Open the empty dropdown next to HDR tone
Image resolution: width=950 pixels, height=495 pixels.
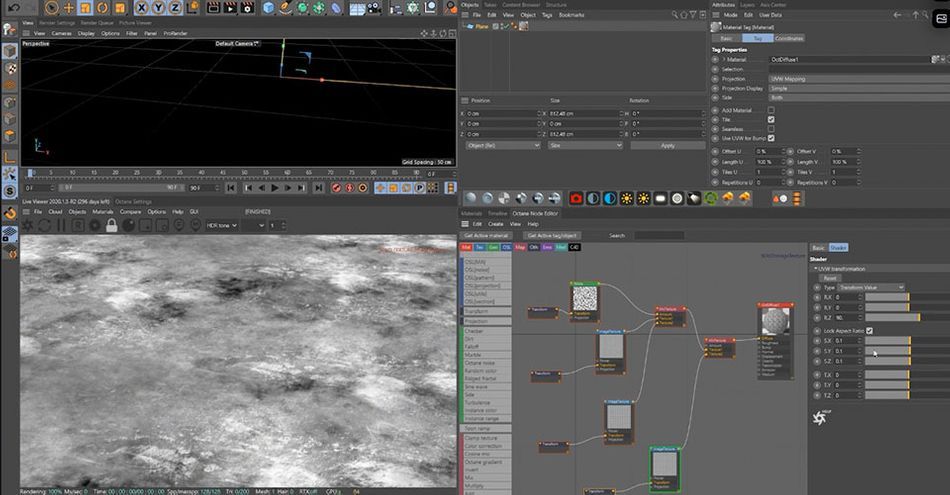[x=253, y=225]
